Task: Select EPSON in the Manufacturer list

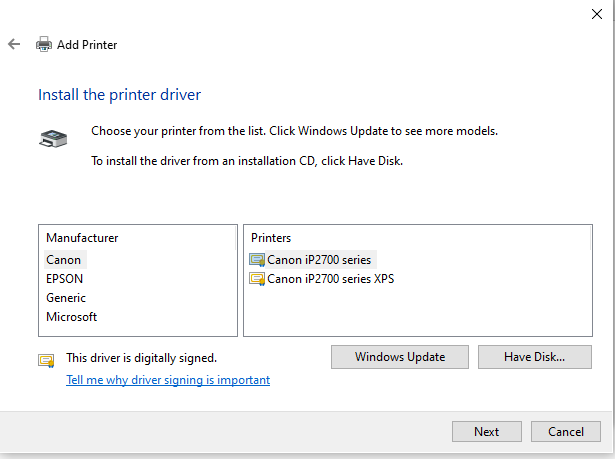Action: click(x=65, y=279)
